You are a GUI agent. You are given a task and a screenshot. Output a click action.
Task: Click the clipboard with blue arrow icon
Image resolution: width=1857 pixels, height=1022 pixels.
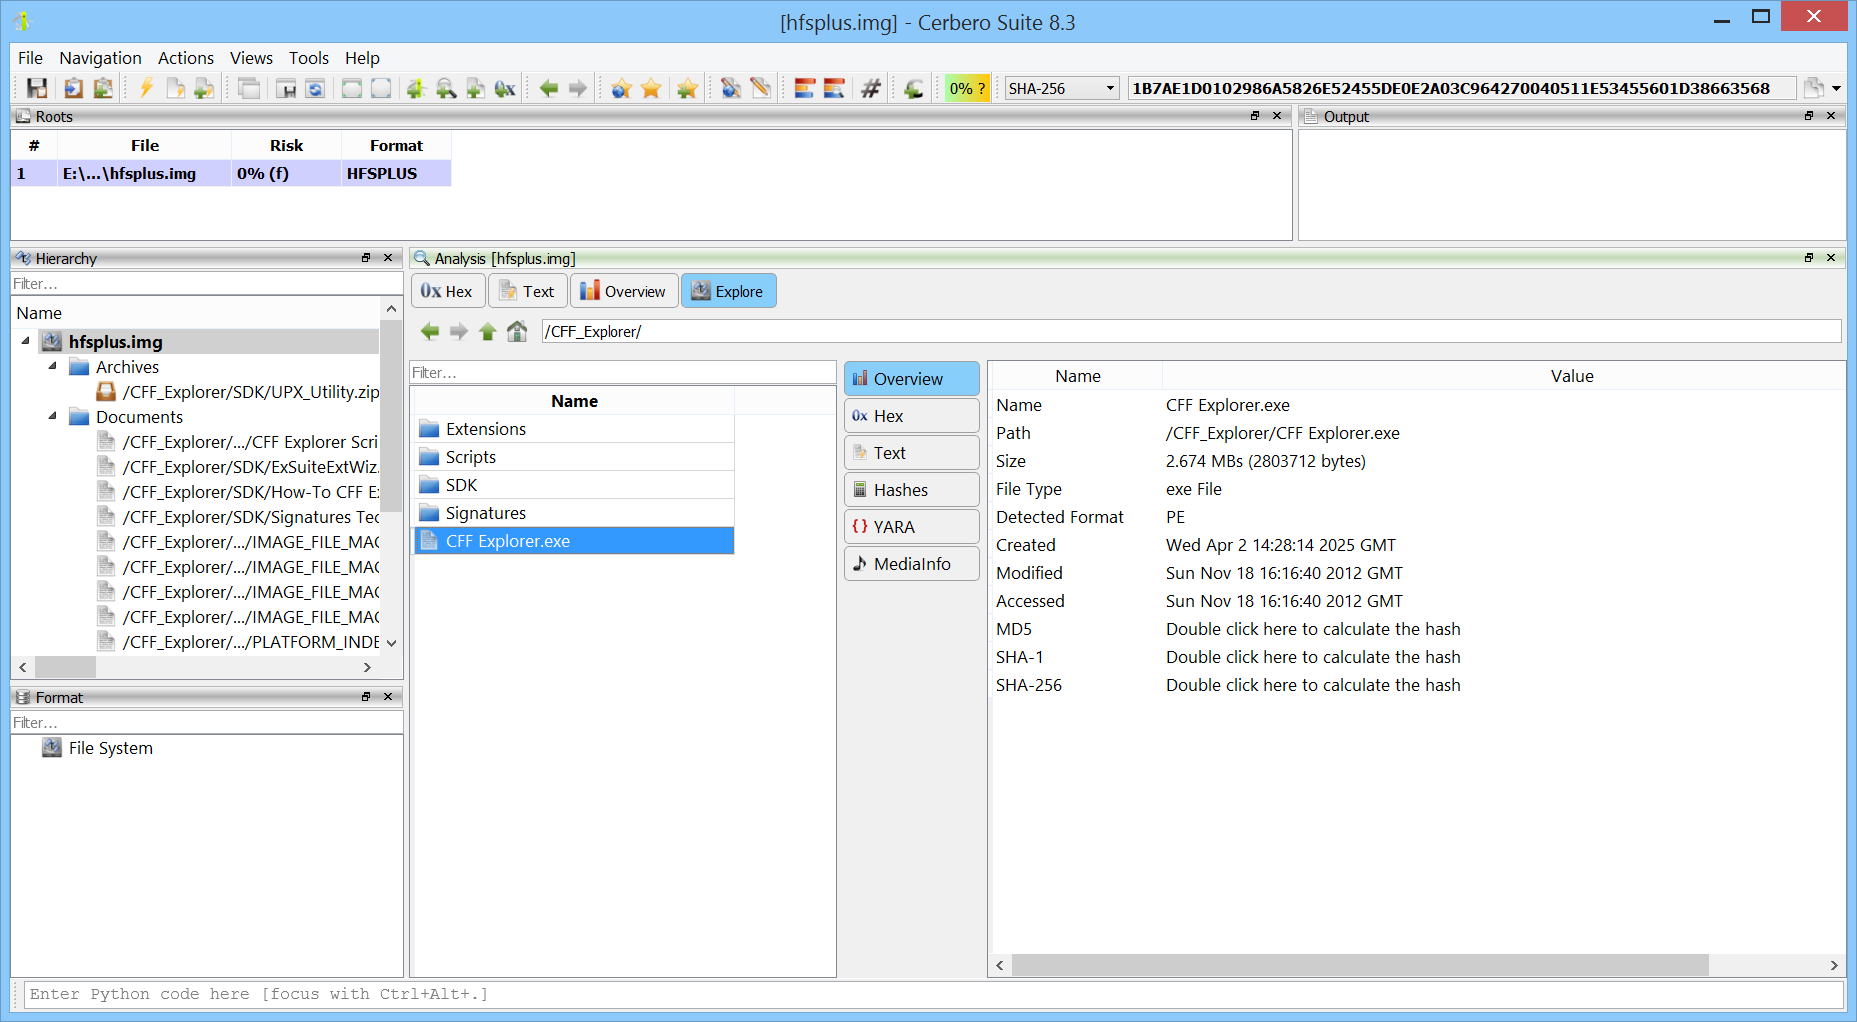[x=73, y=88]
